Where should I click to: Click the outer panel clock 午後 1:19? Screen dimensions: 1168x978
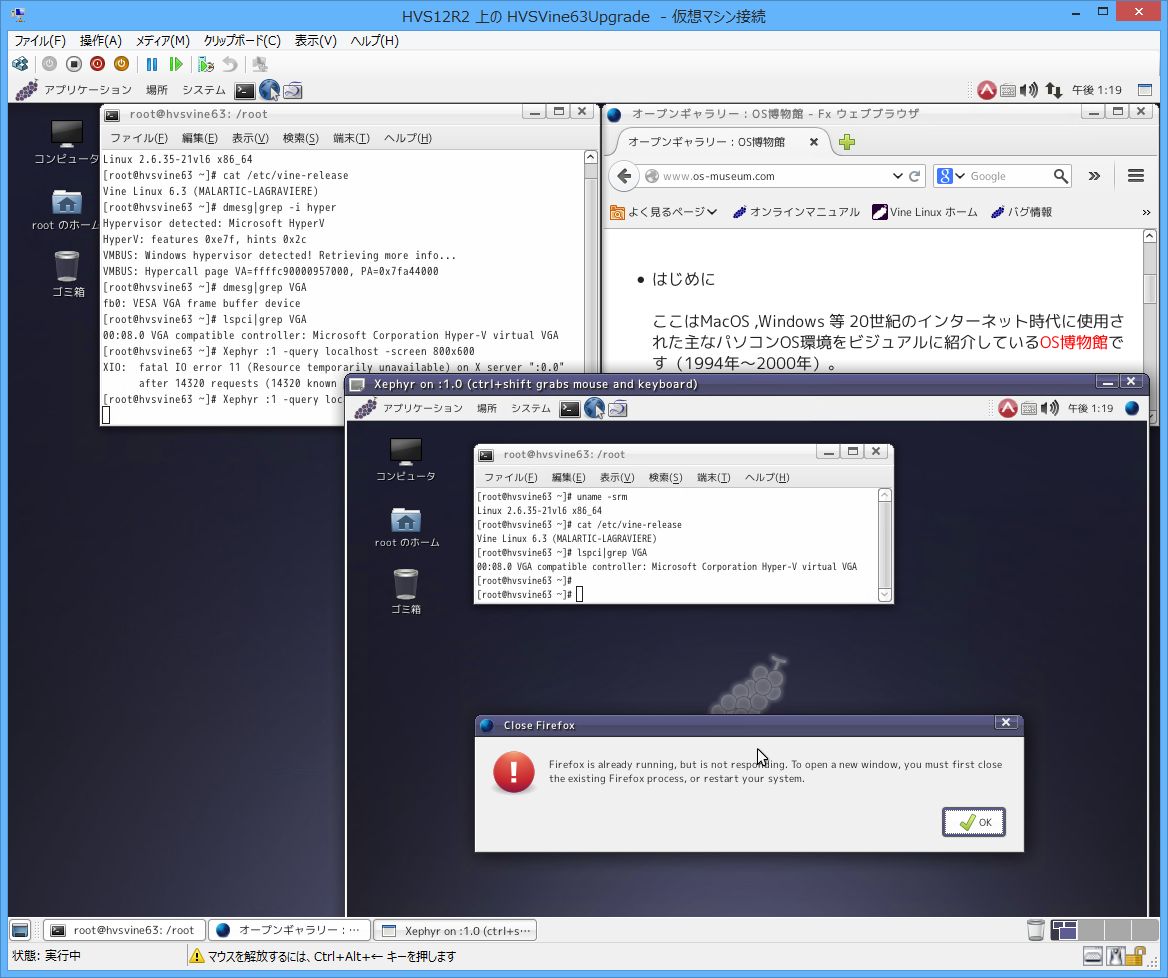1096,90
